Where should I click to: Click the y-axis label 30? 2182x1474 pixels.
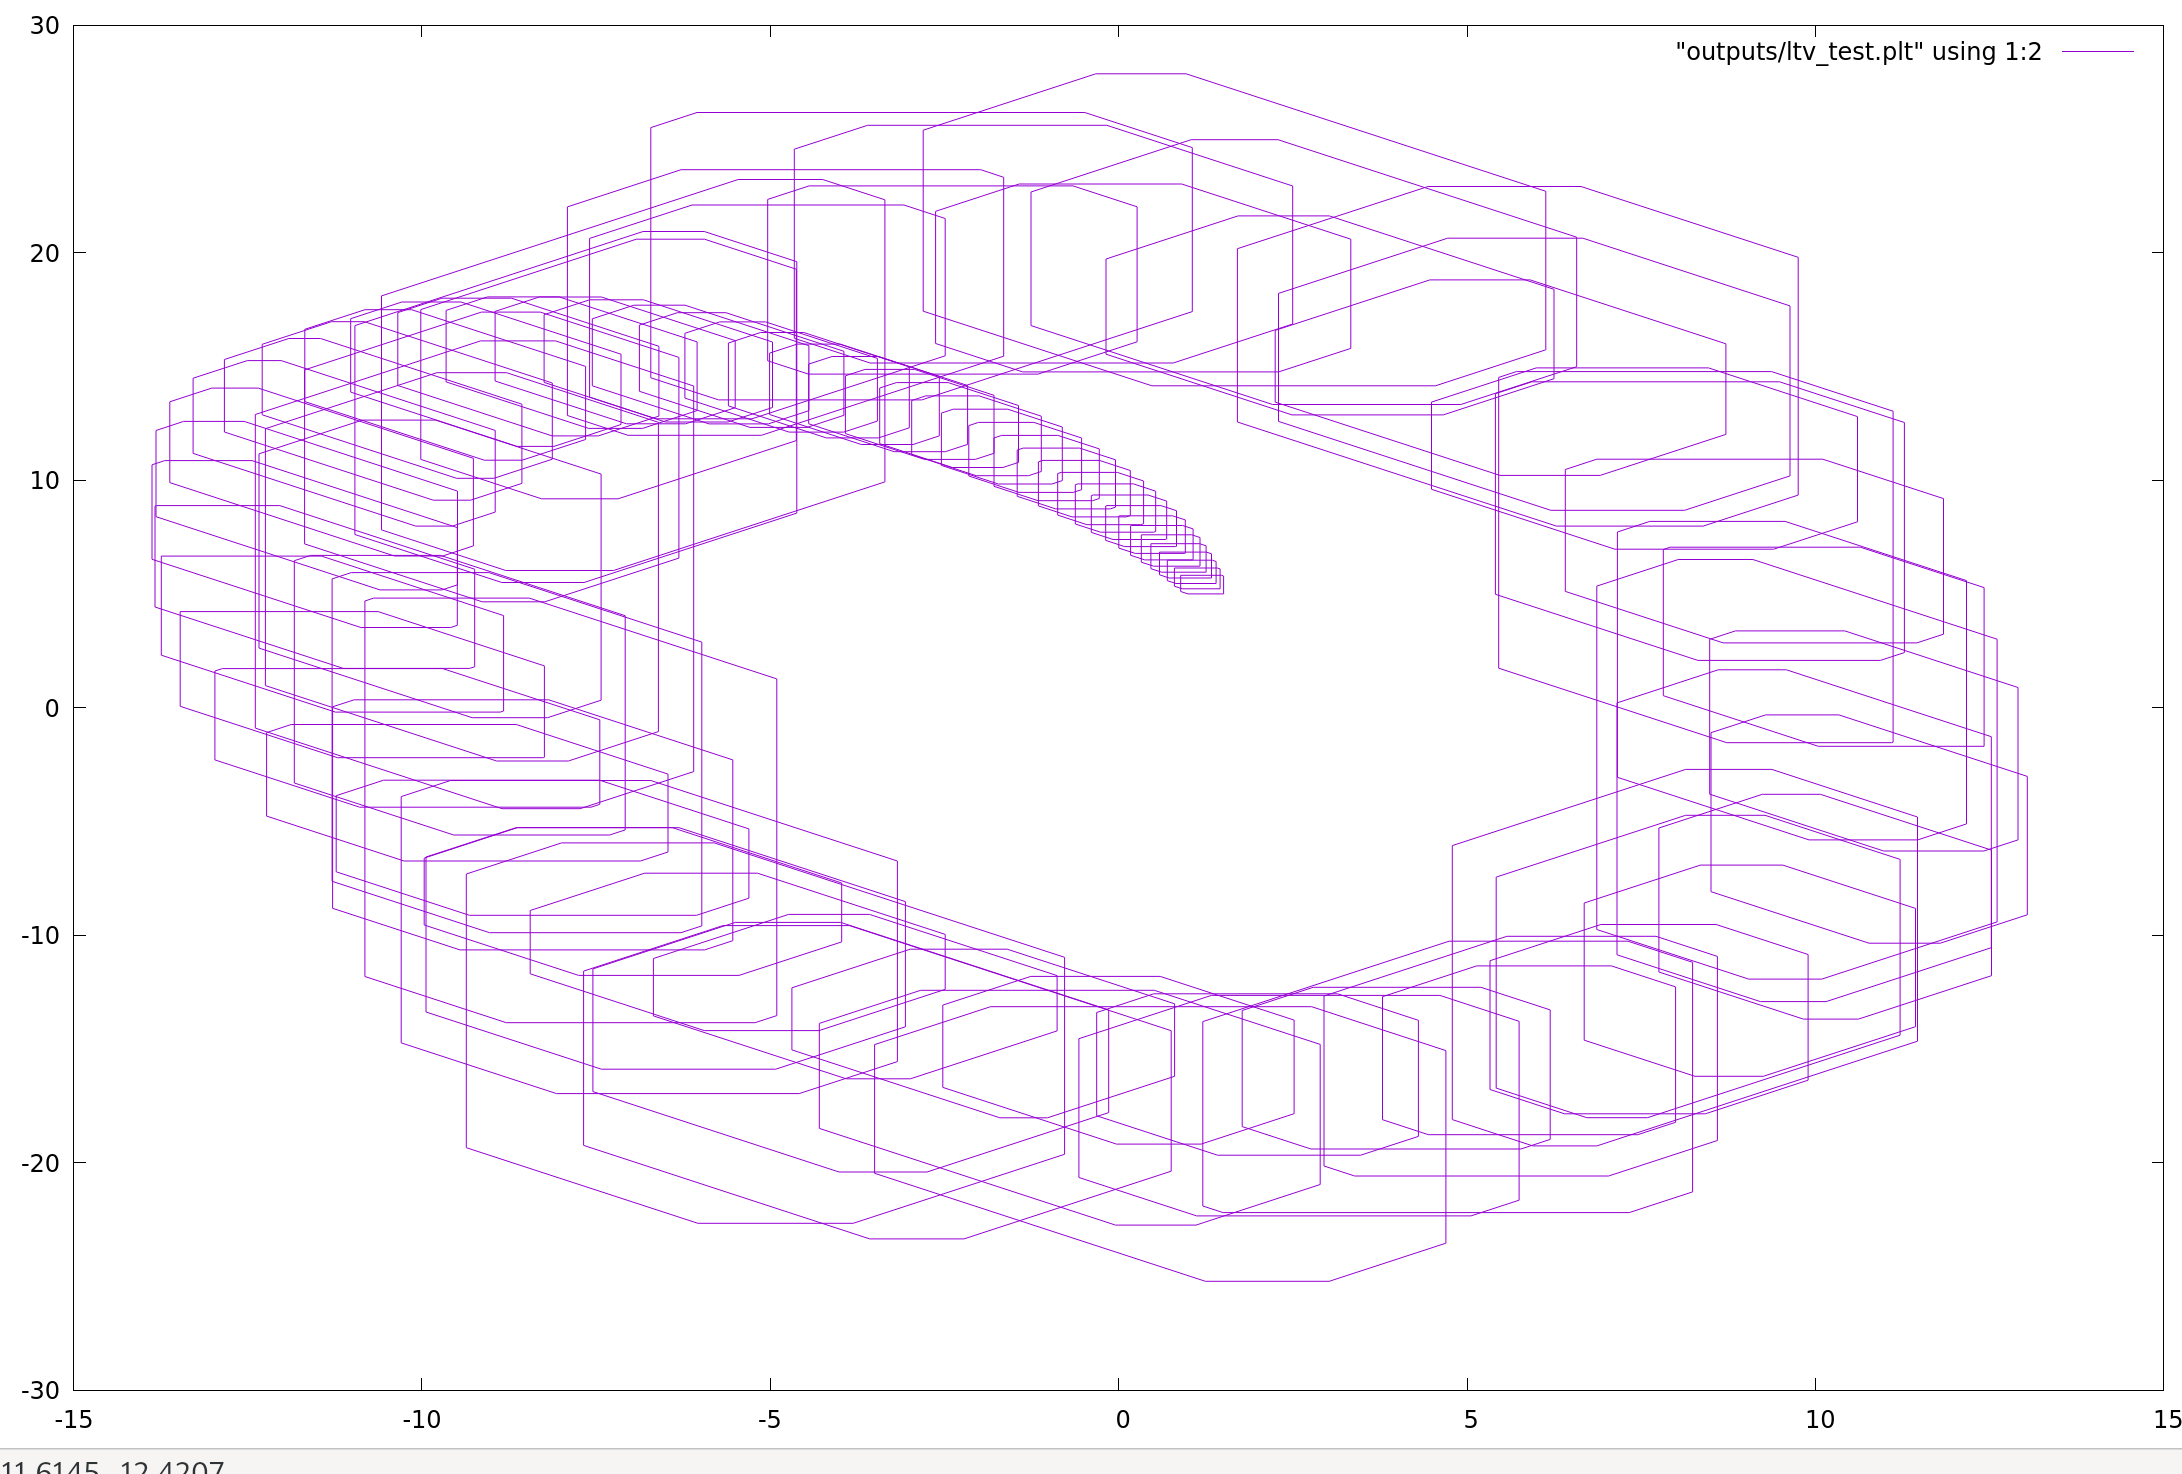44,26
